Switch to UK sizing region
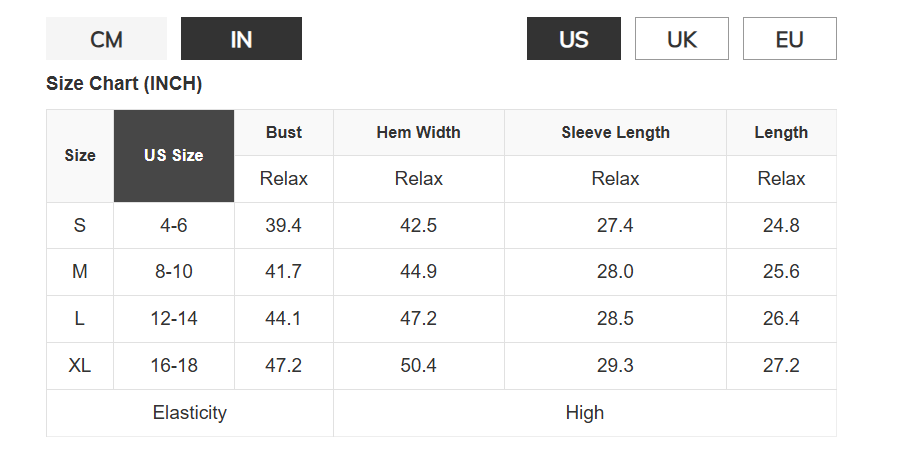The height and width of the screenshot is (455, 897). (682, 39)
